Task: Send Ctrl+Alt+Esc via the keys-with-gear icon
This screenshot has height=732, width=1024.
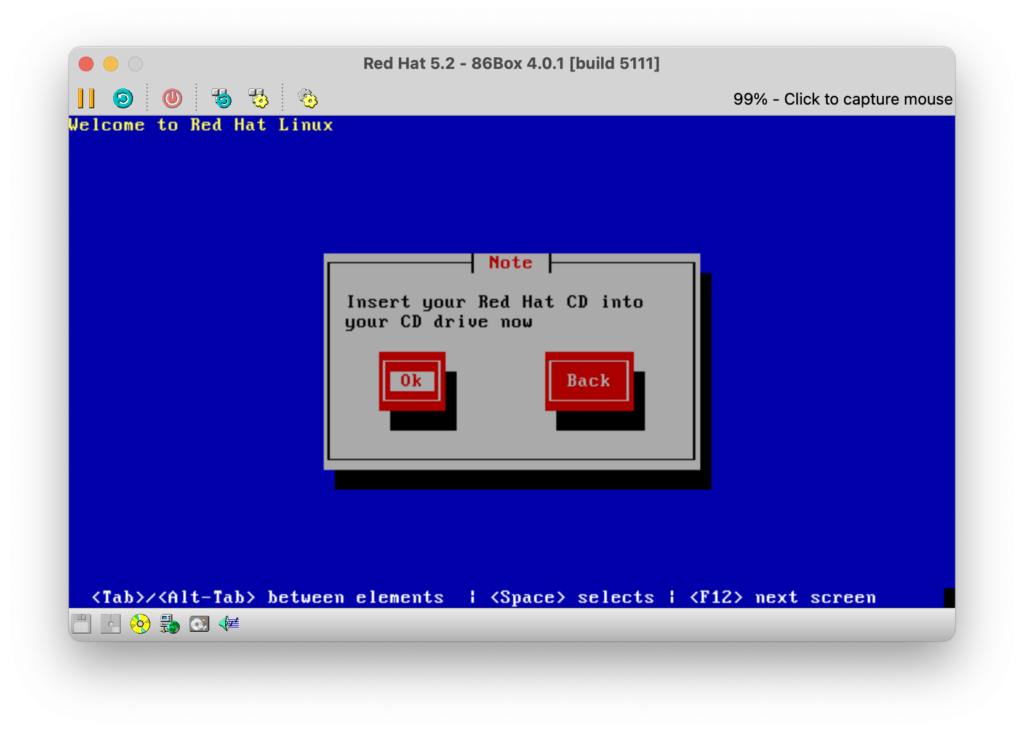Action: [259, 99]
